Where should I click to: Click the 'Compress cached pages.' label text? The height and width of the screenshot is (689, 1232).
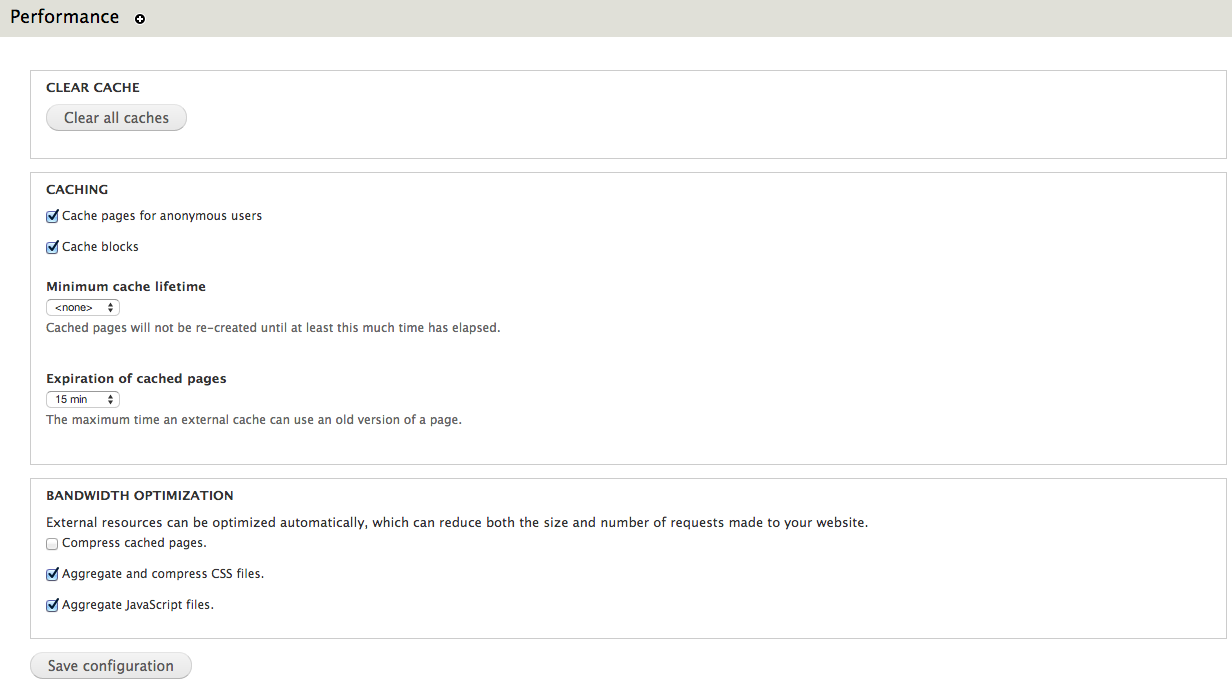coord(134,544)
